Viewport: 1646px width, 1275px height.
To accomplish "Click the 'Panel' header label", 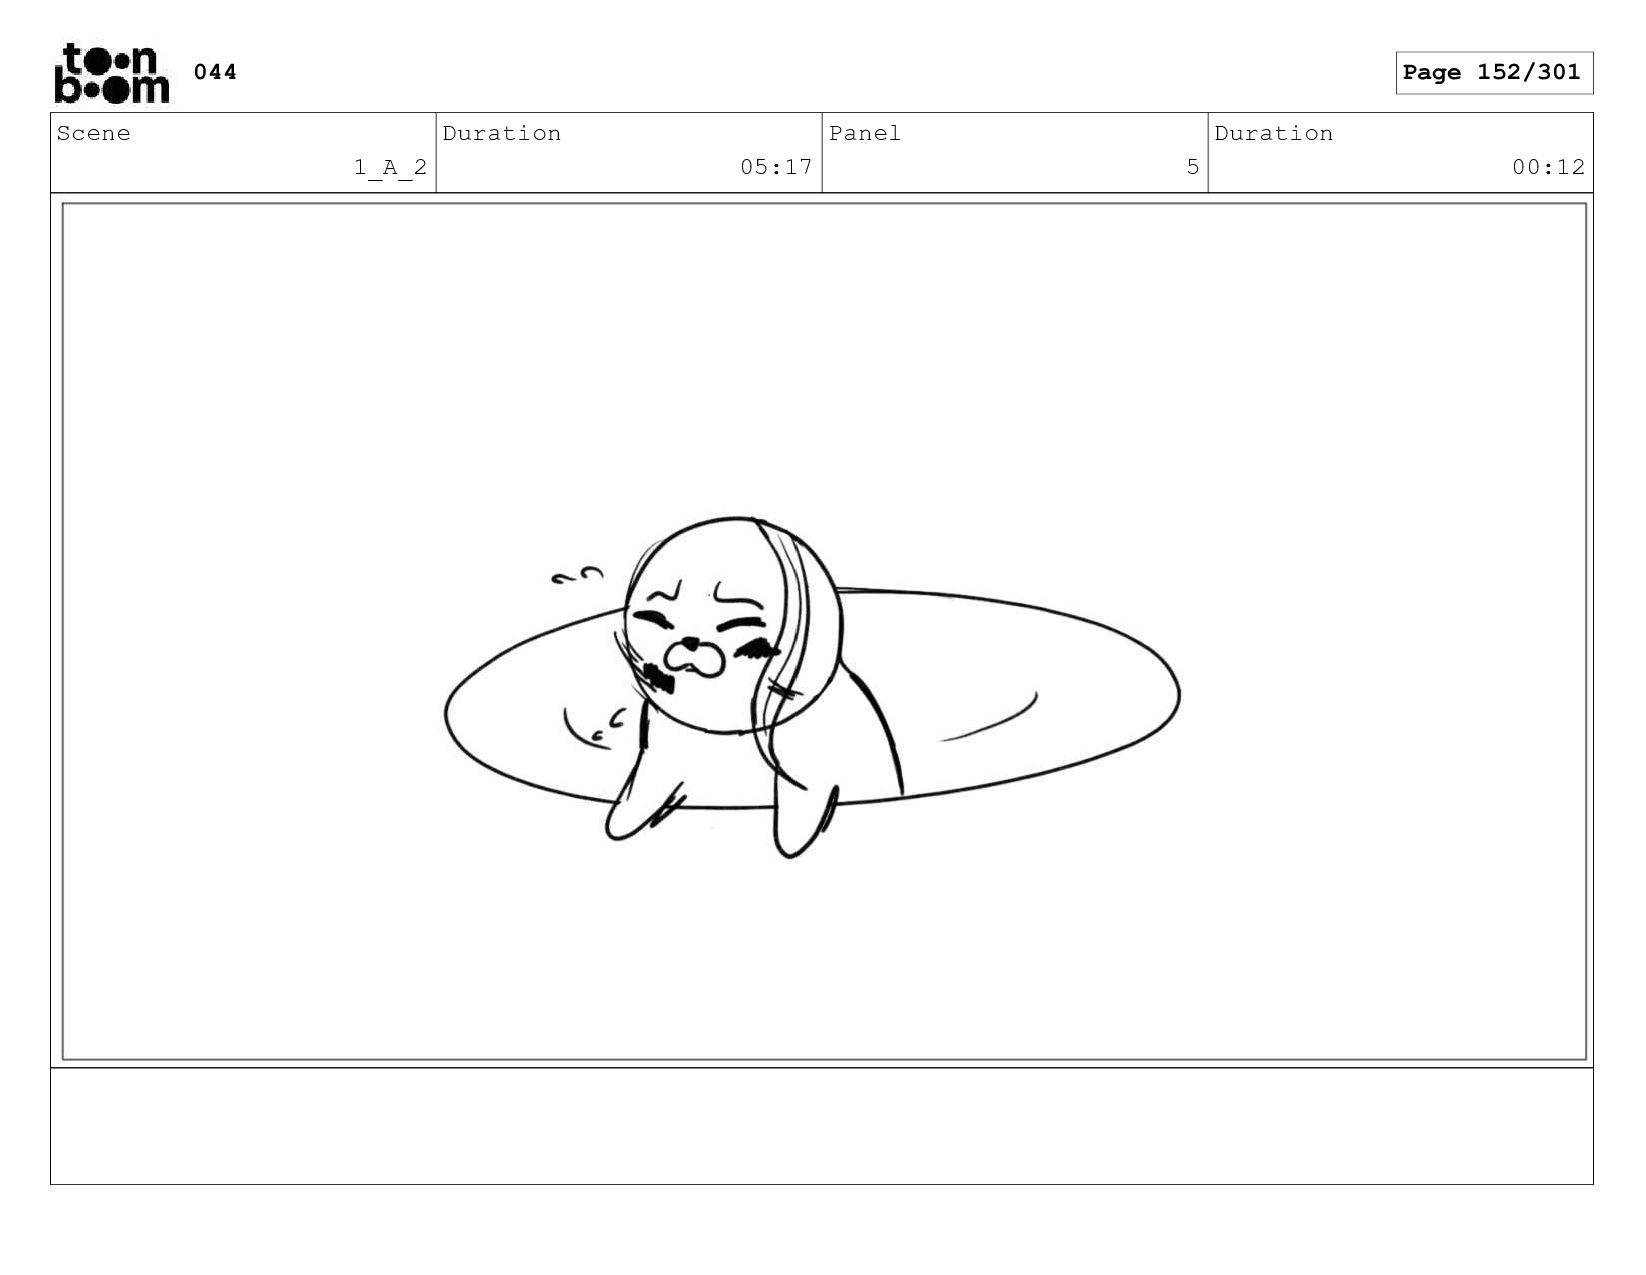I will (865, 134).
